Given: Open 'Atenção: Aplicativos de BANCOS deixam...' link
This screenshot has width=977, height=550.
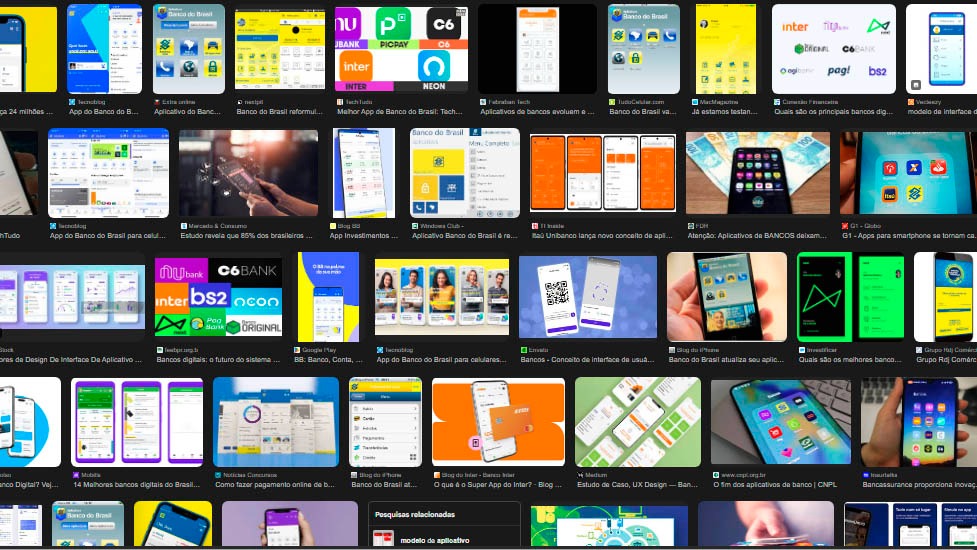Looking at the screenshot, I should pyautogui.click(x=757, y=235).
